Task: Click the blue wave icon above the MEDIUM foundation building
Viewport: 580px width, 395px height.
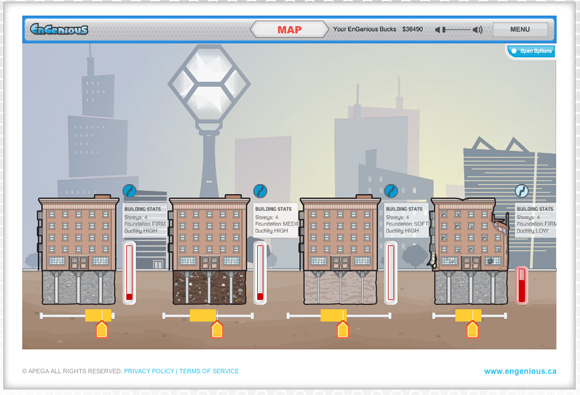Action: (x=260, y=191)
